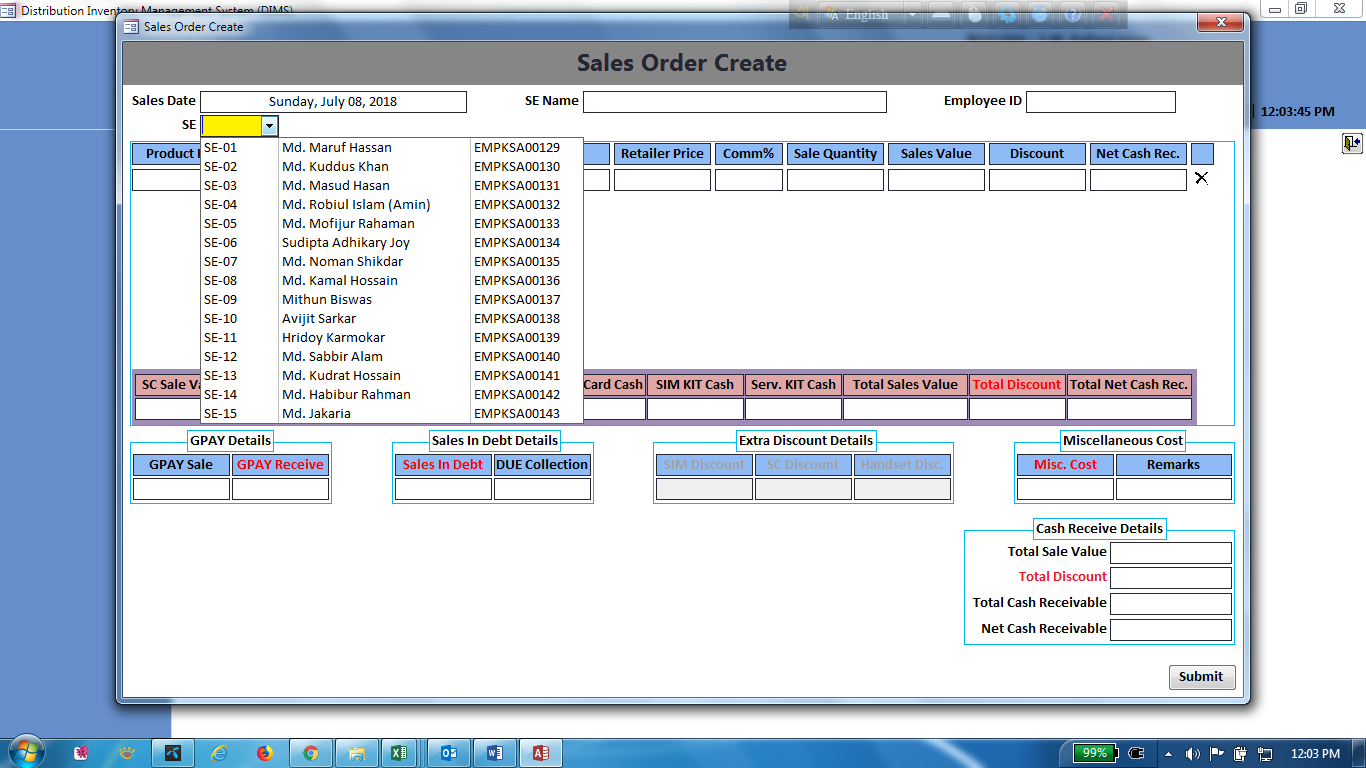Choose SE-09 Mithun Biswas

(x=392, y=300)
